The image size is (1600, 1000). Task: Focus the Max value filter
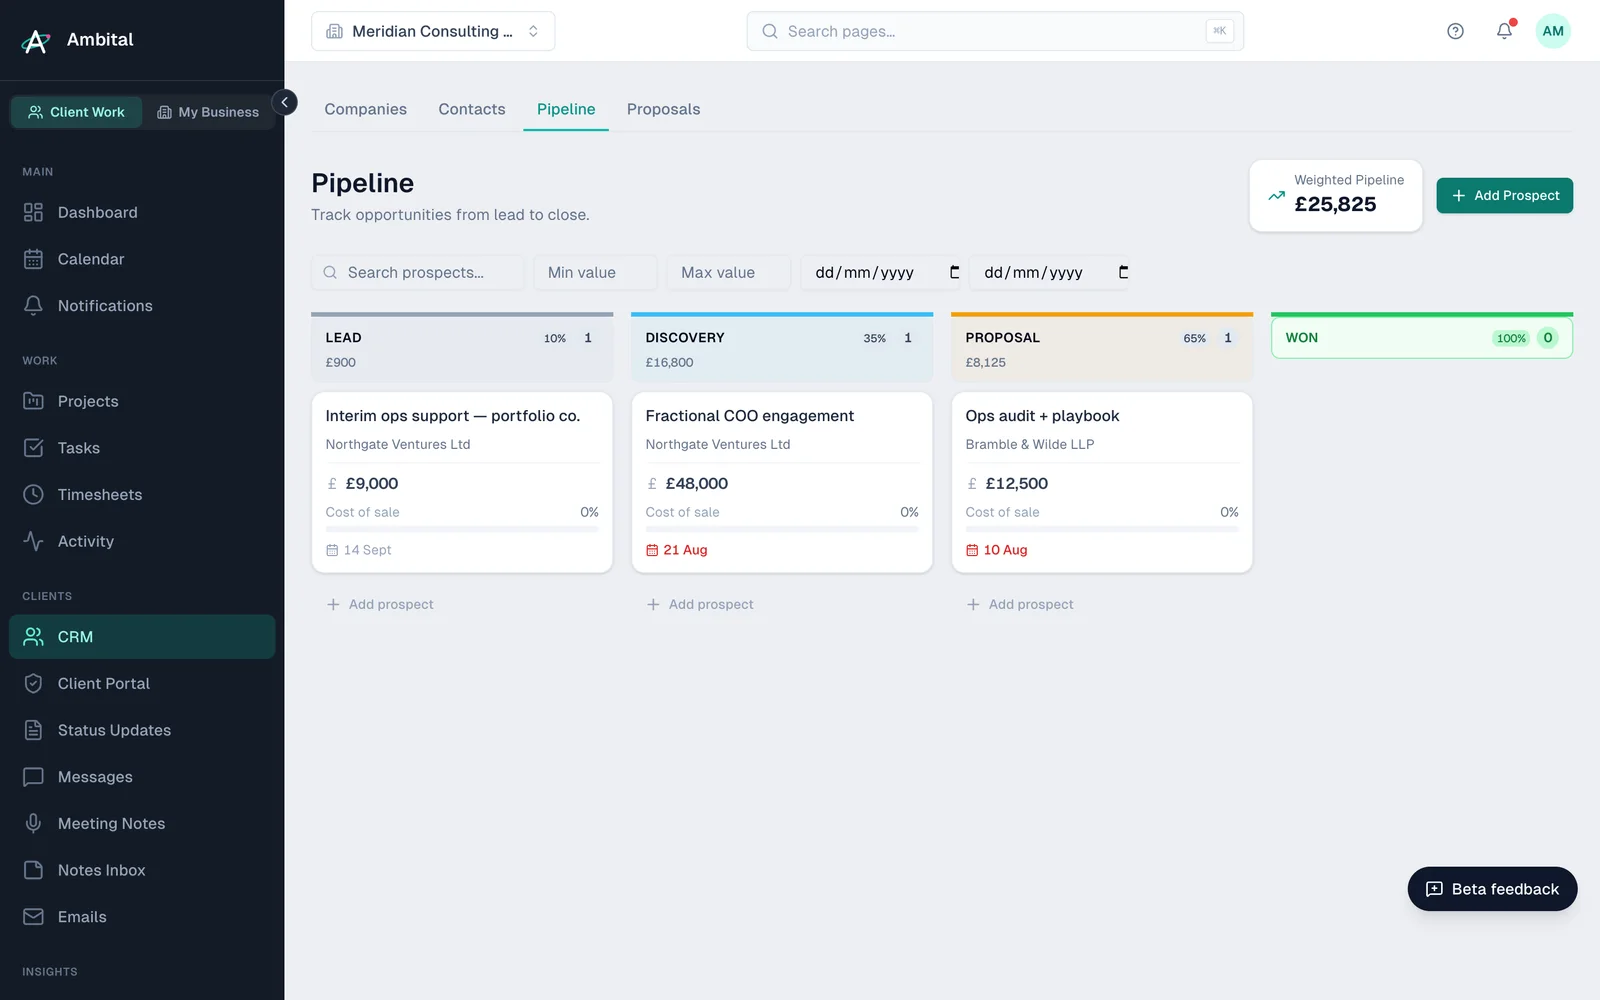pyautogui.click(x=728, y=272)
